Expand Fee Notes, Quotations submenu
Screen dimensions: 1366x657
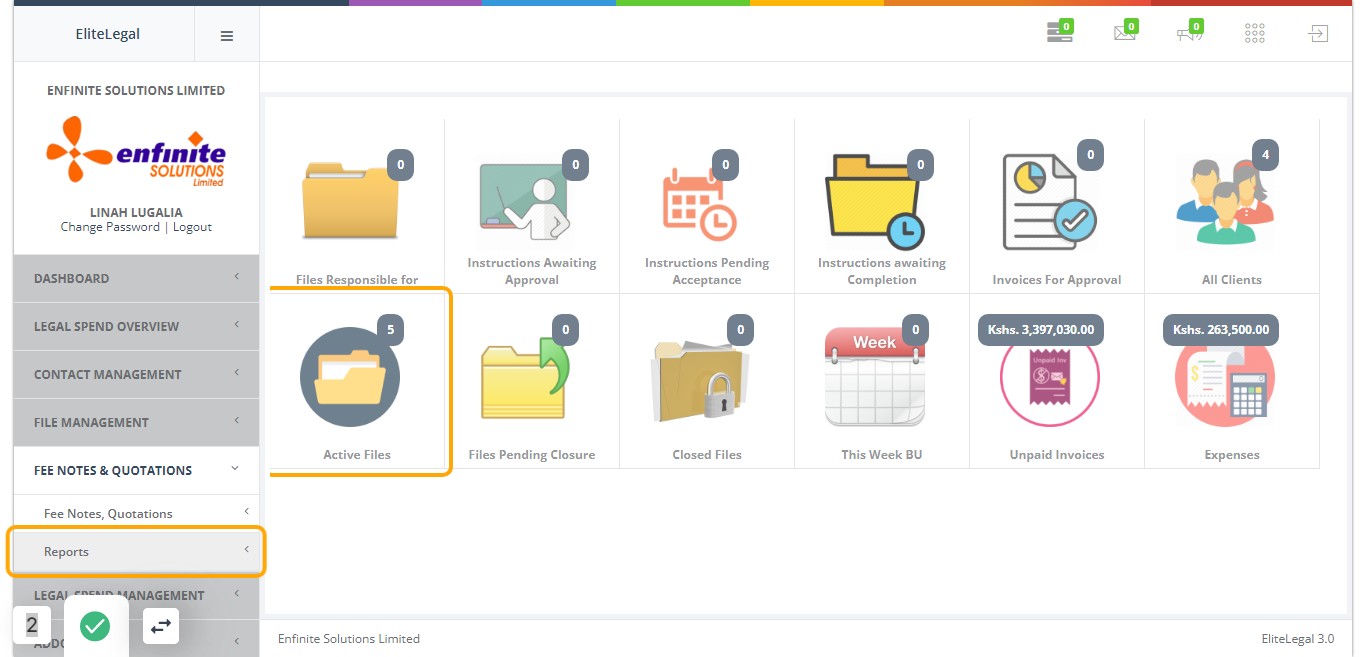136,513
